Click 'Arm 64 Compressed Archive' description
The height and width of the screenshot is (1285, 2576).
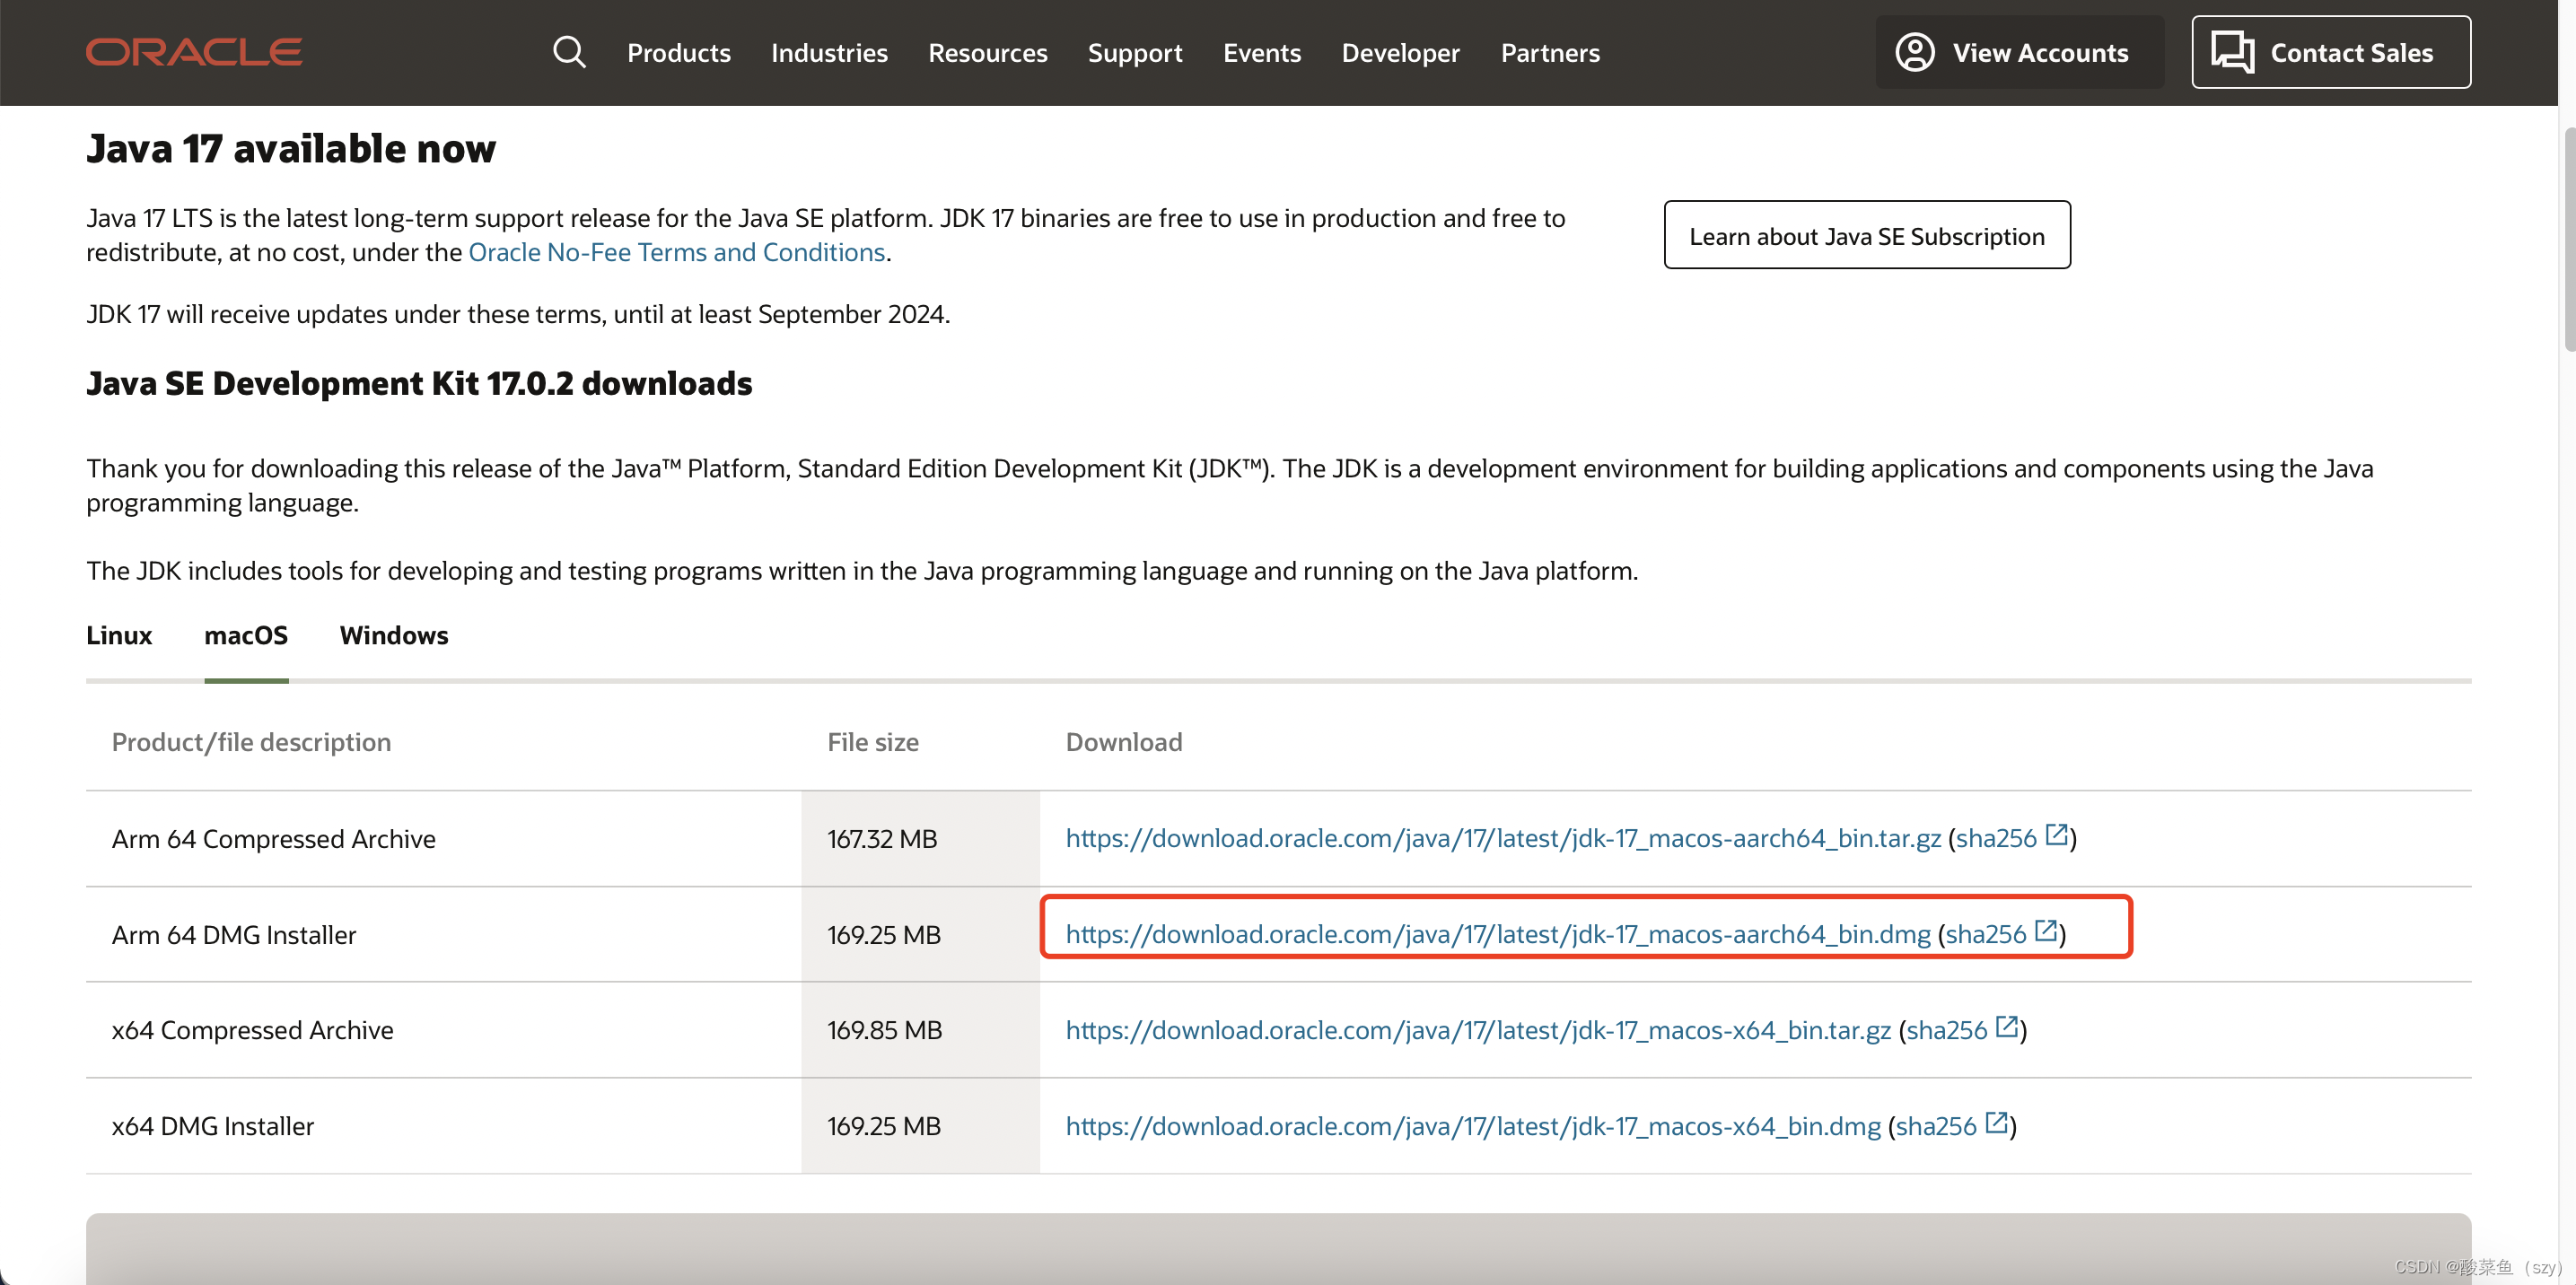tap(273, 839)
